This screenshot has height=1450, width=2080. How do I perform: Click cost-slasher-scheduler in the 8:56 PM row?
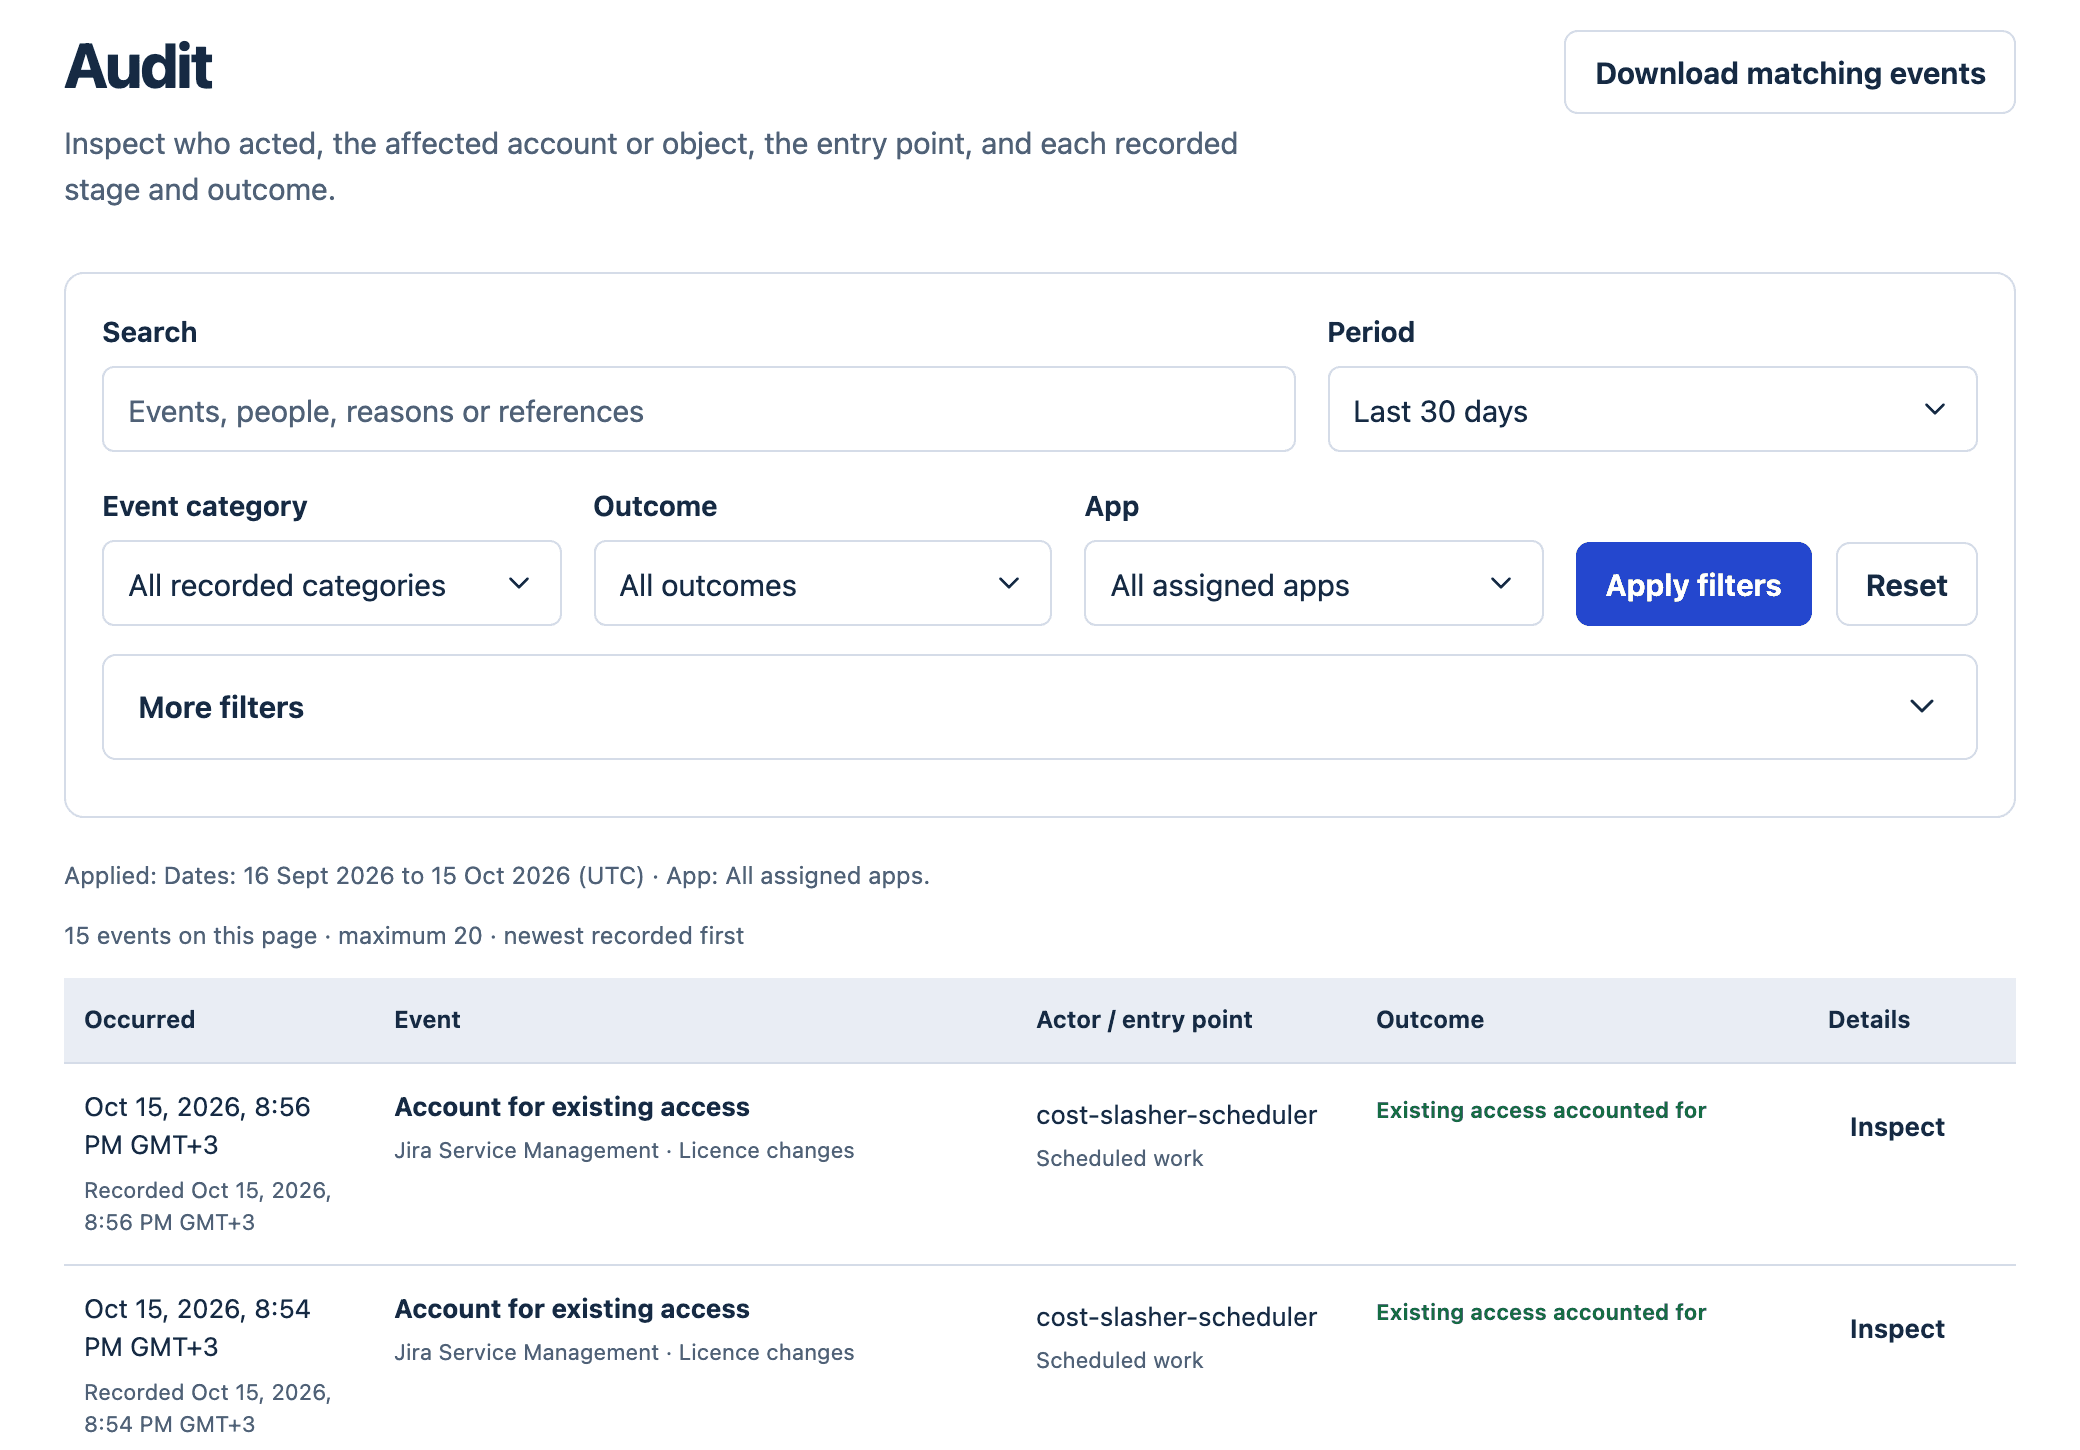(x=1176, y=1115)
